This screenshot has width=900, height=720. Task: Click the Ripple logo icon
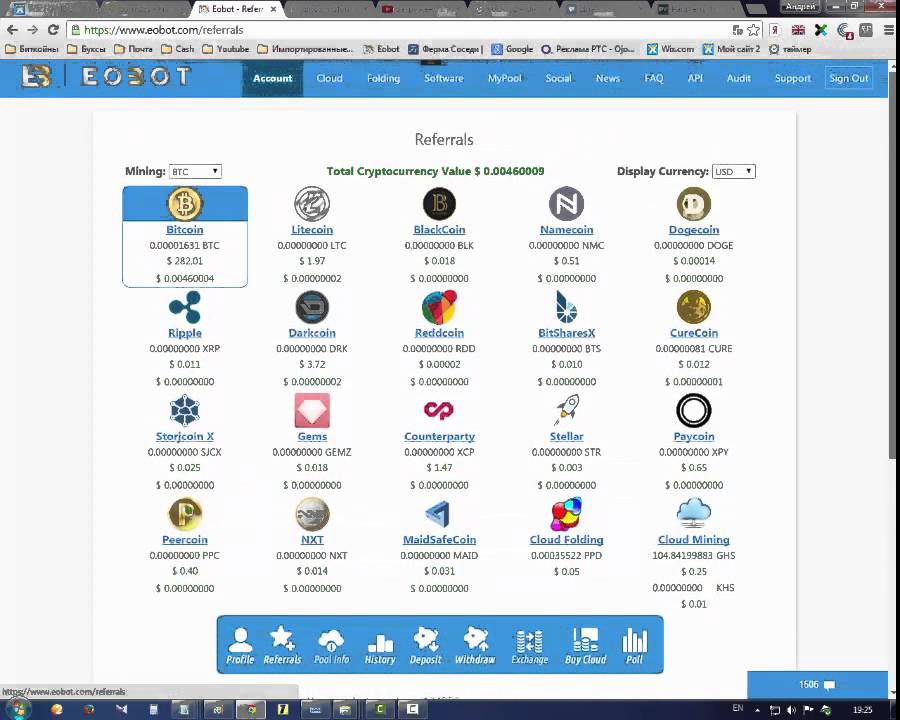[185, 307]
